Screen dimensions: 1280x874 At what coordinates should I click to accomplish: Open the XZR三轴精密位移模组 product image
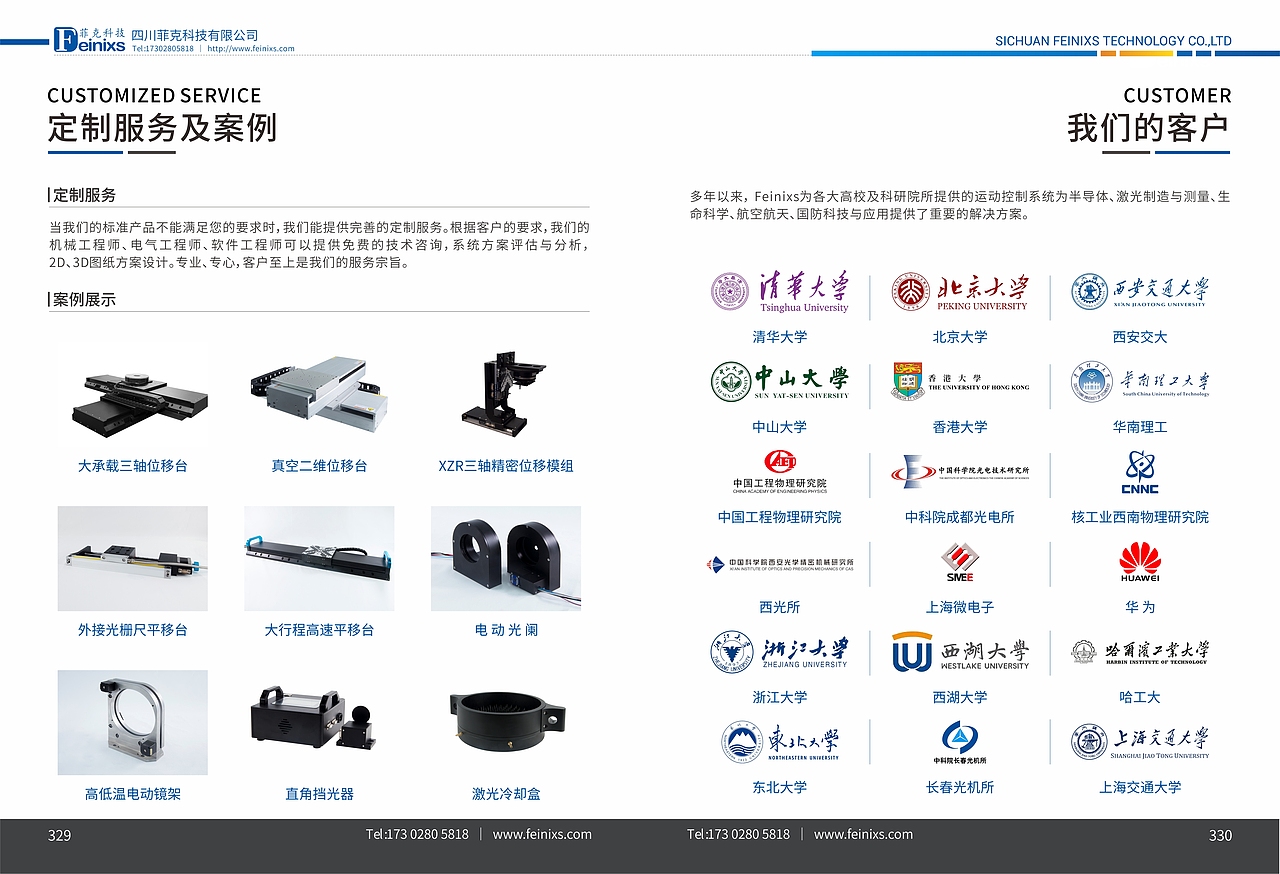[x=506, y=392]
